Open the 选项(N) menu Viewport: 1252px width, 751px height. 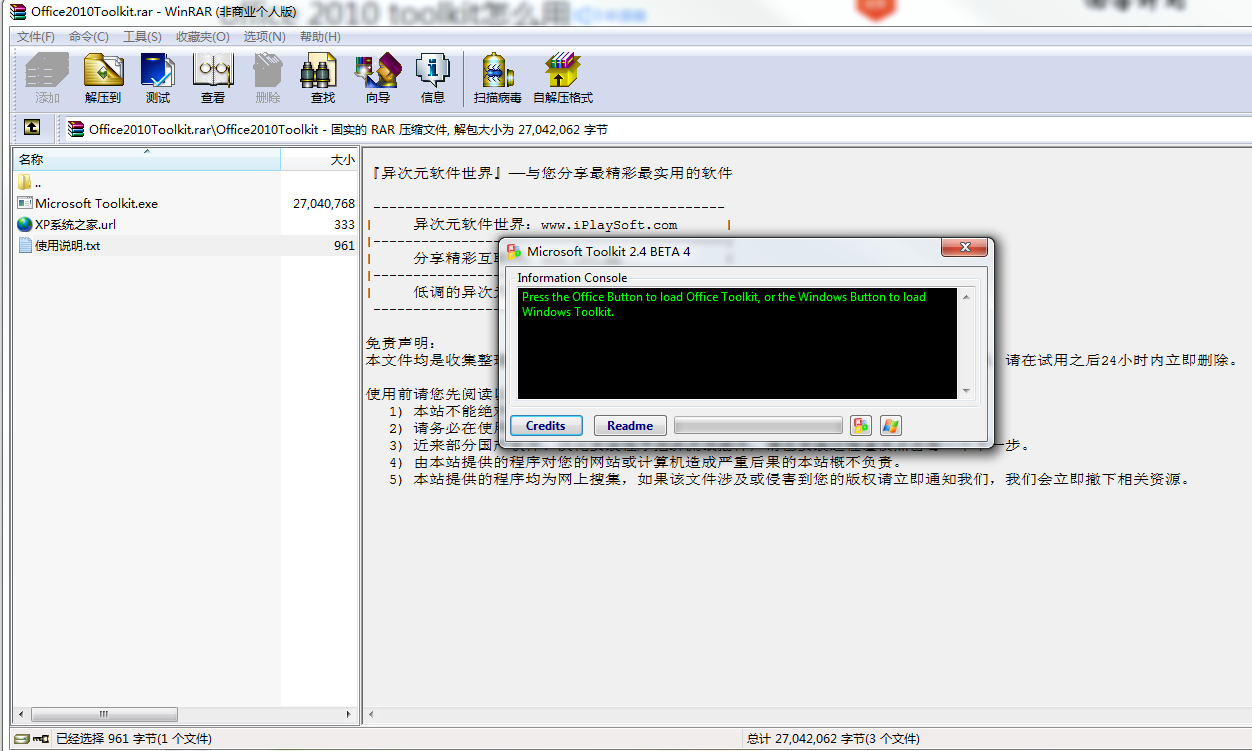tap(264, 37)
